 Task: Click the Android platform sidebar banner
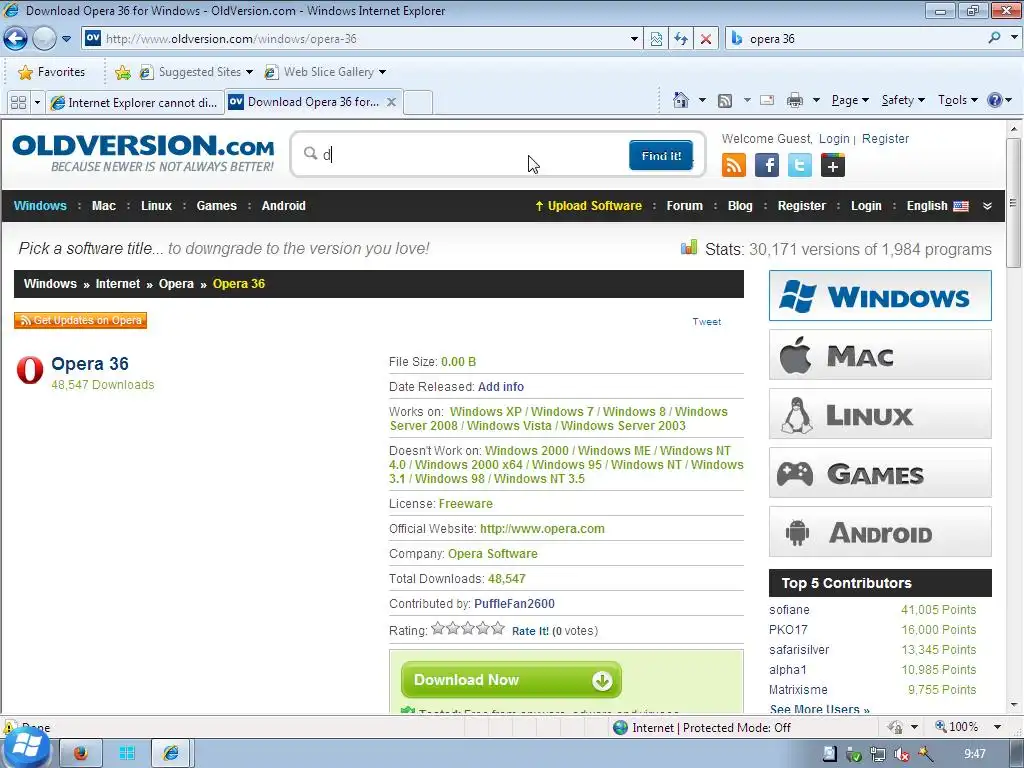click(880, 532)
